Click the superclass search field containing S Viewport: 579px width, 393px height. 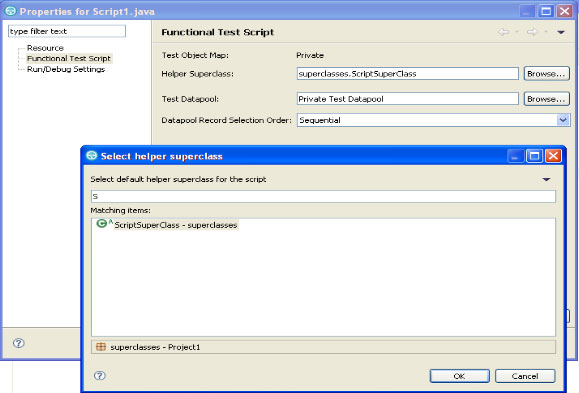point(323,196)
